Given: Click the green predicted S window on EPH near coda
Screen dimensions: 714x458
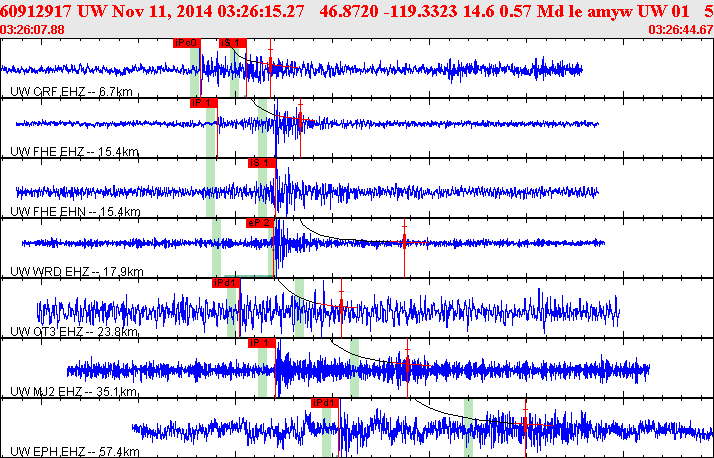Looking at the screenshot, I should coord(468,428).
